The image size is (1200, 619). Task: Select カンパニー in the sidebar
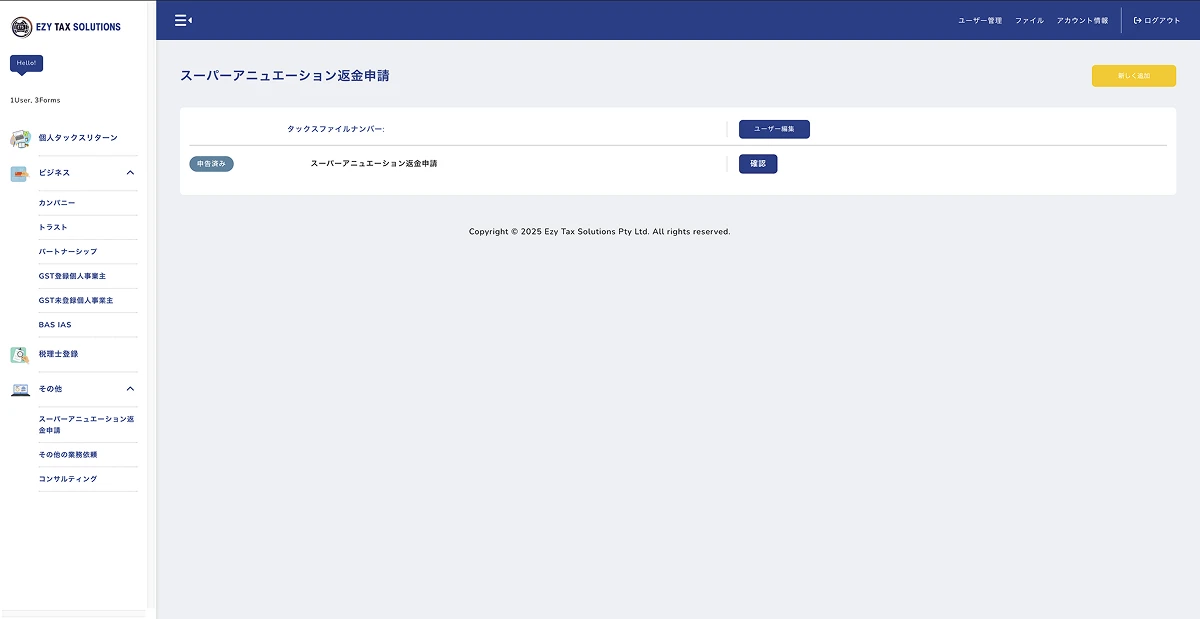(57, 203)
